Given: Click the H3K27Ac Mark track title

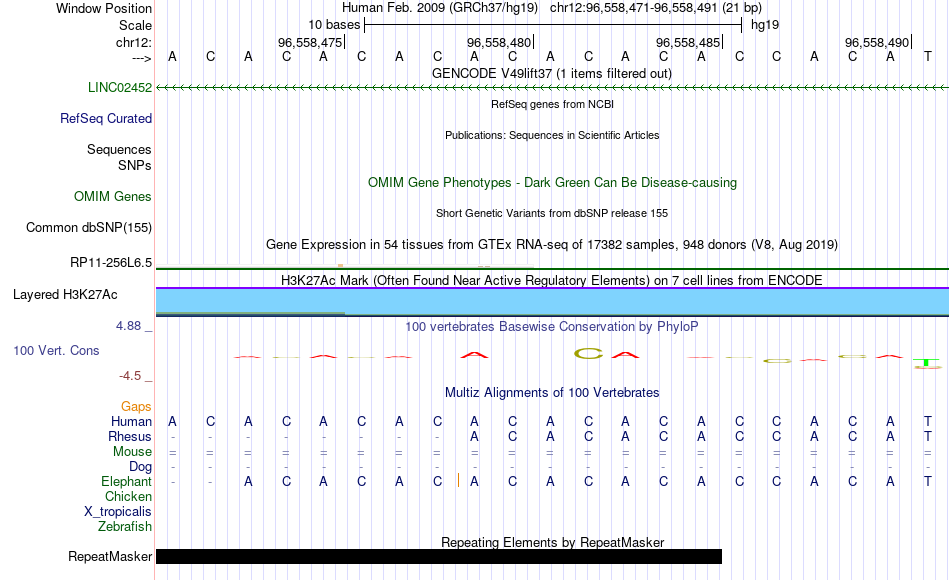Looking at the screenshot, I should coord(551,280).
